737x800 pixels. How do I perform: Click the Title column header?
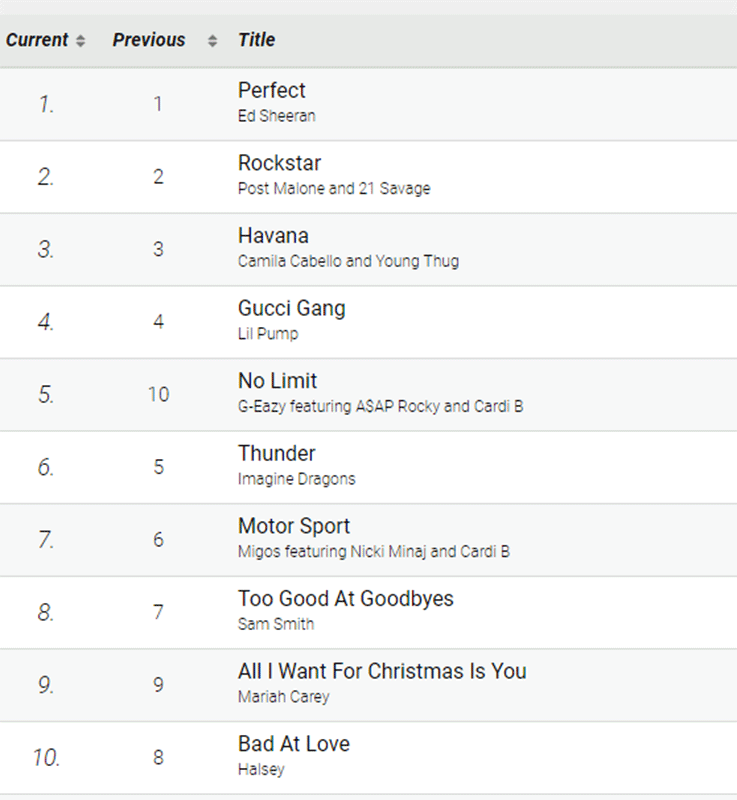tap(257, 40)
